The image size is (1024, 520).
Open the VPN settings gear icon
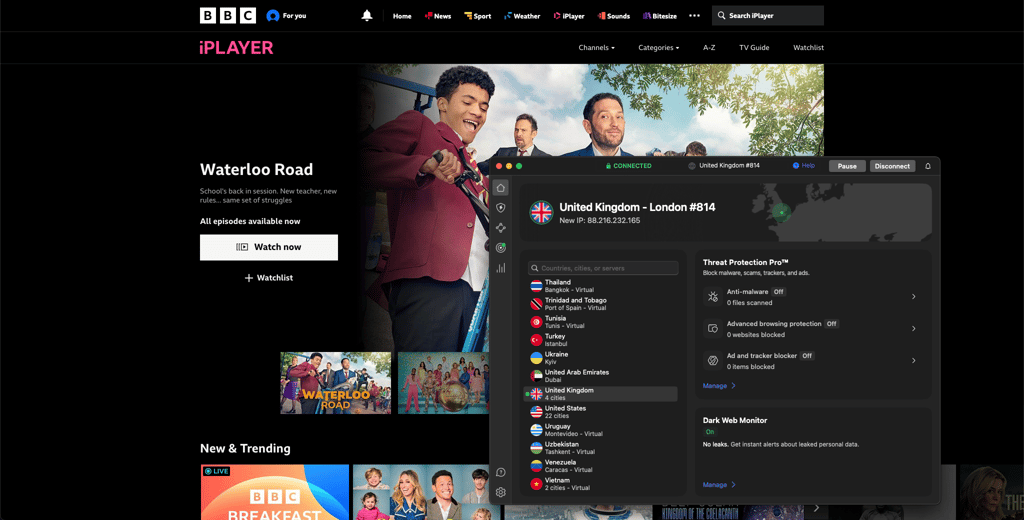501,493
